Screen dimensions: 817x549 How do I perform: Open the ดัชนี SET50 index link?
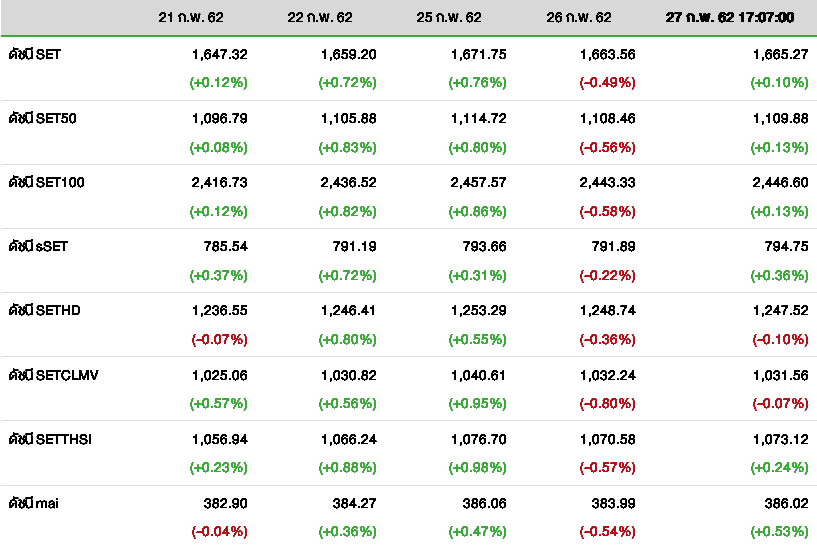click(43, 118)
